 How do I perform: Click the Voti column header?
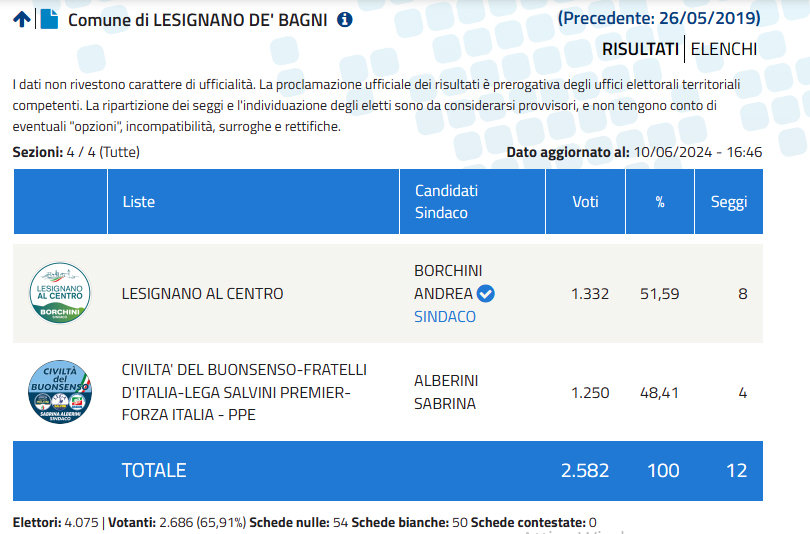click(585, 201)
